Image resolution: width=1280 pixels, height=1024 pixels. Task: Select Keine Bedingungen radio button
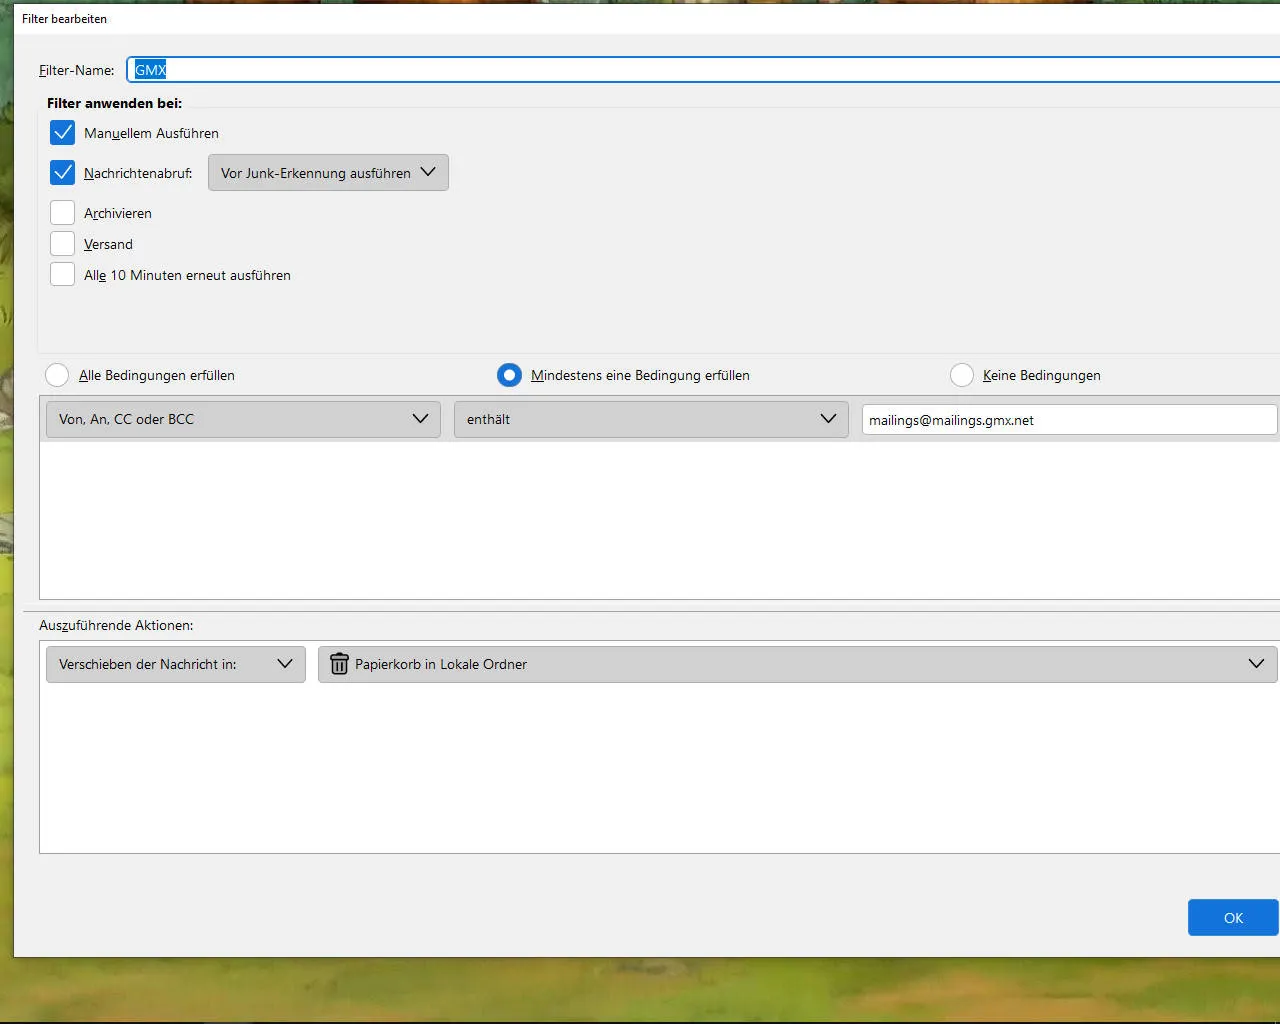(961, 375)
